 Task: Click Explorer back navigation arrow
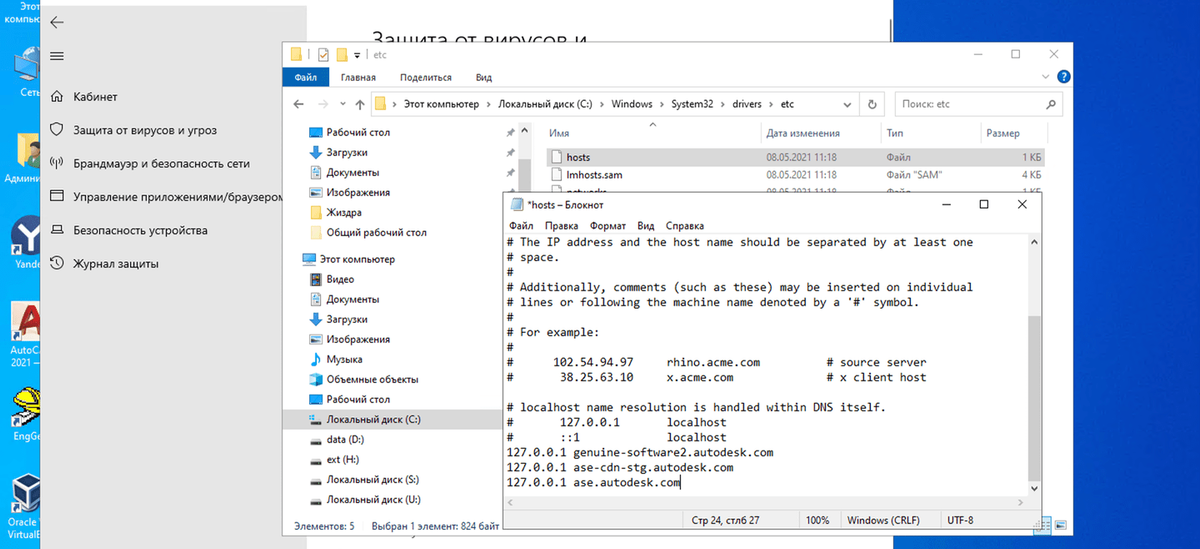pyautogui.click(x=298, y=104)
